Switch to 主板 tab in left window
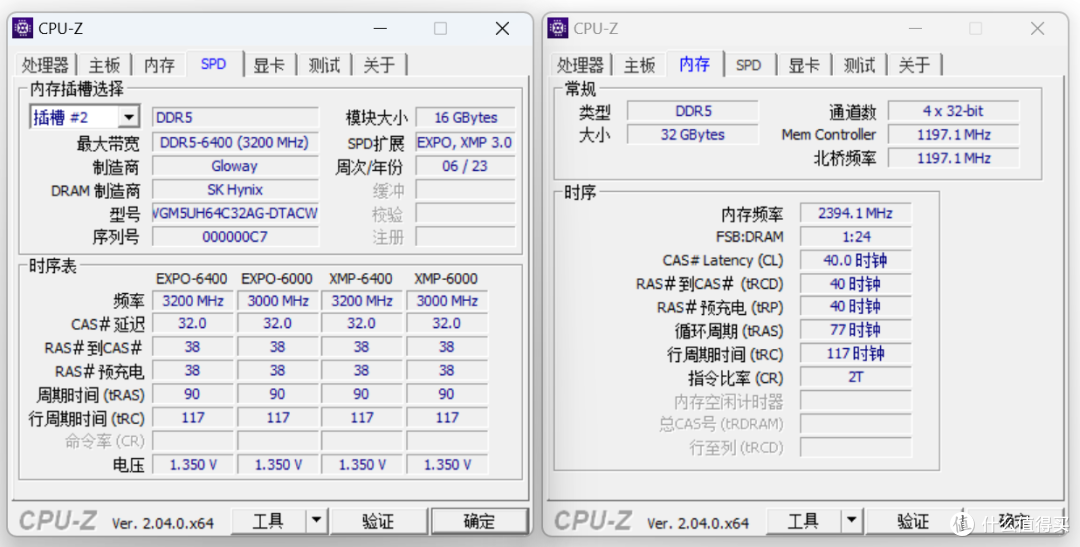The width and height of the screenshot is (1080, 547). pos(105,65)
